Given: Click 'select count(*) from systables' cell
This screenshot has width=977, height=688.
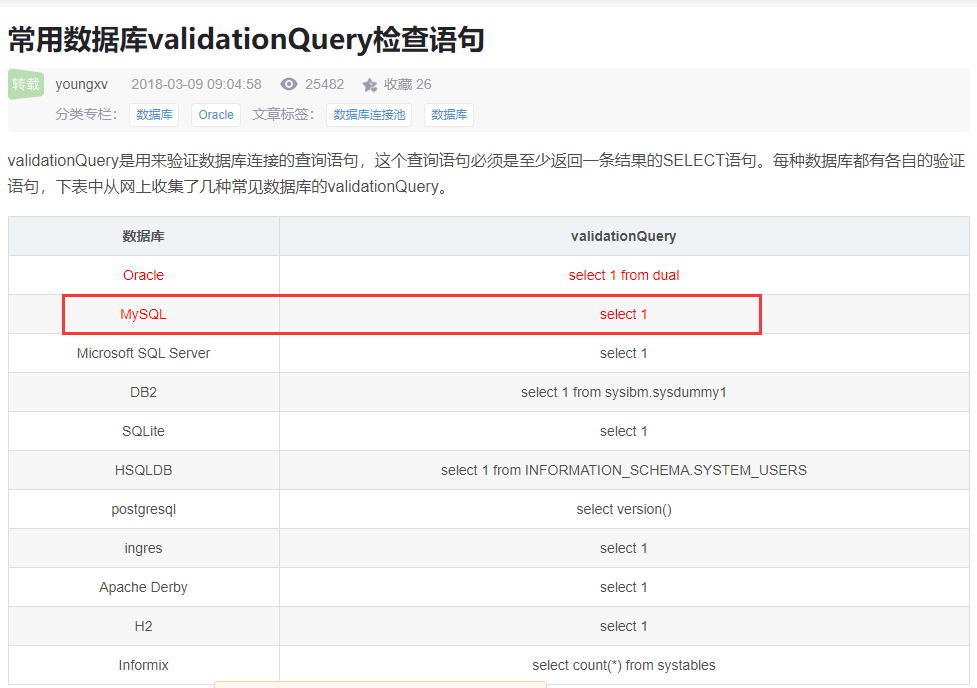Looking at the screenshot, I should pos(624,666).
